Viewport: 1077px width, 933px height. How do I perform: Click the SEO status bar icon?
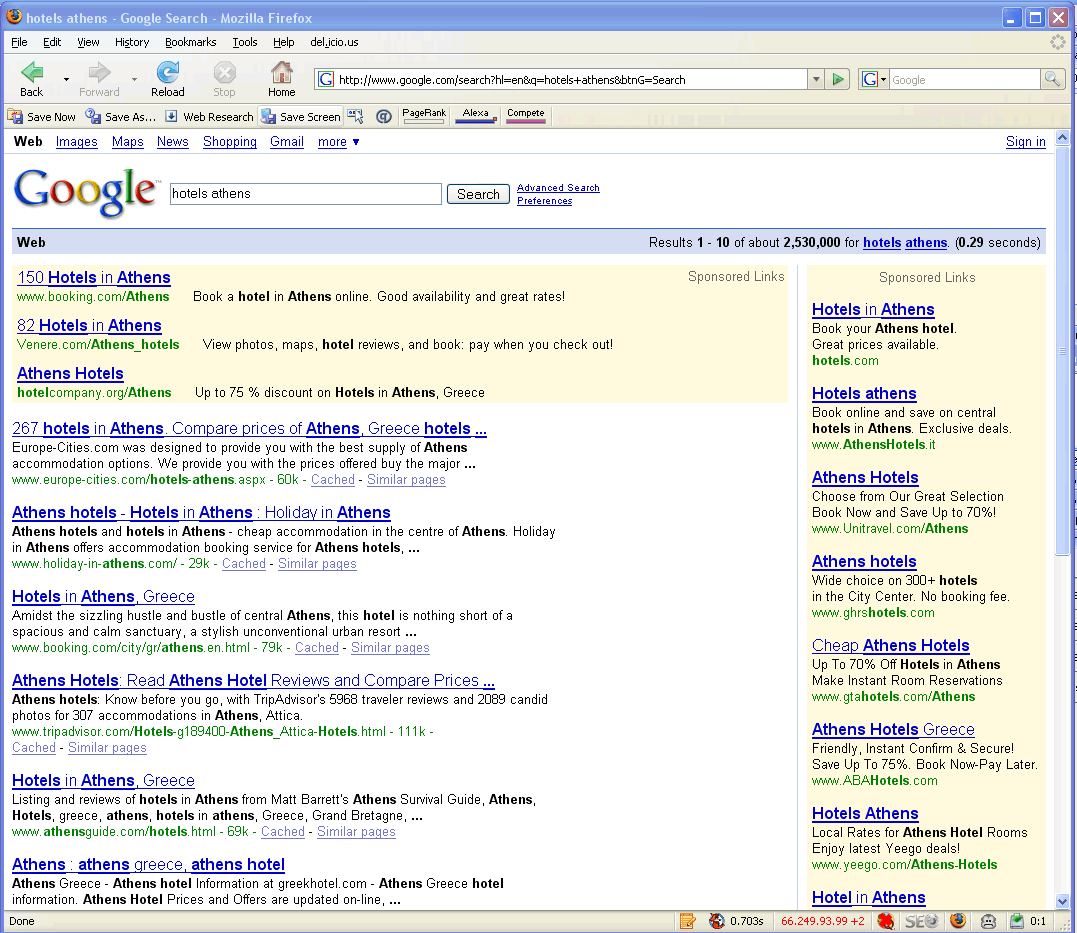921,921
